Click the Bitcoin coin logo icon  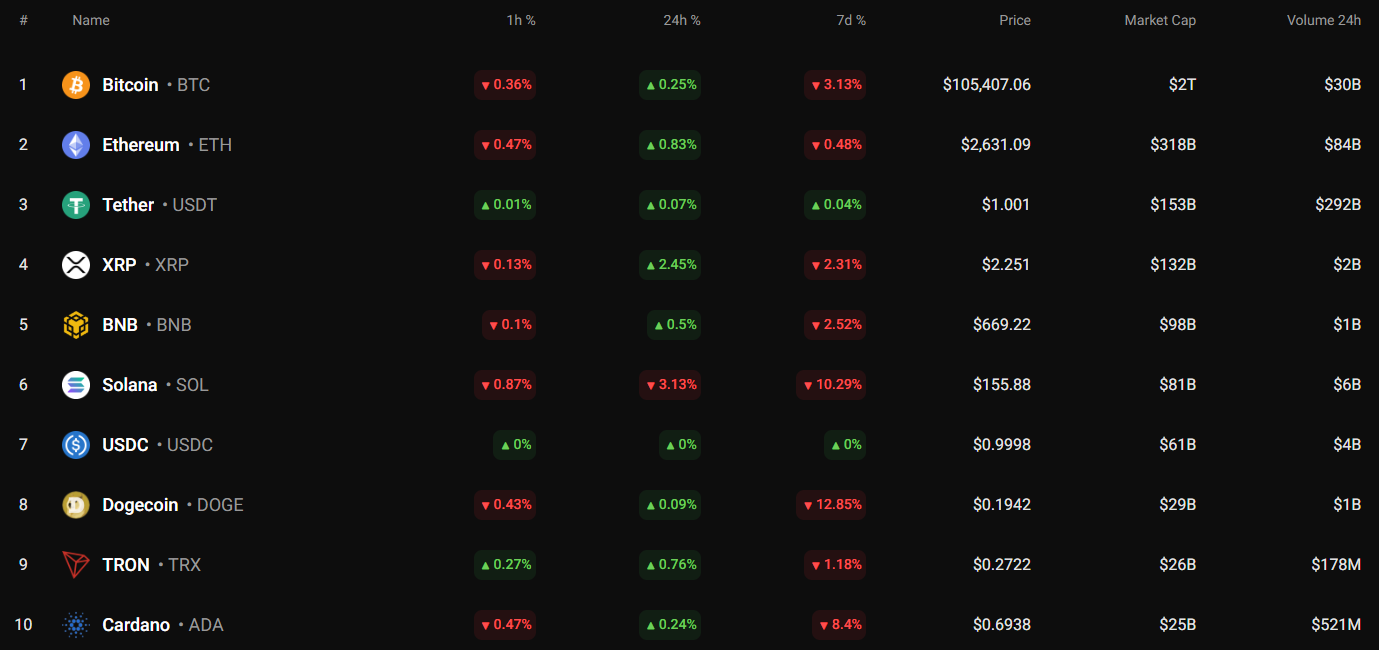76,85
